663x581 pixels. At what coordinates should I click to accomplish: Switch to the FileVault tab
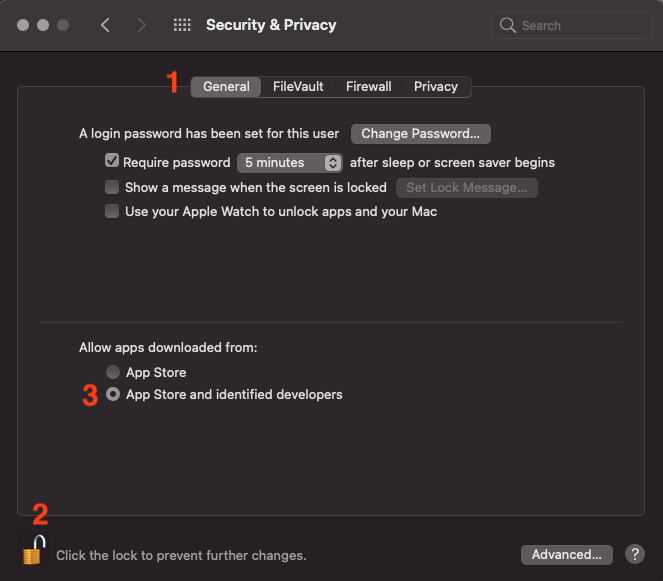coord(298,87)
